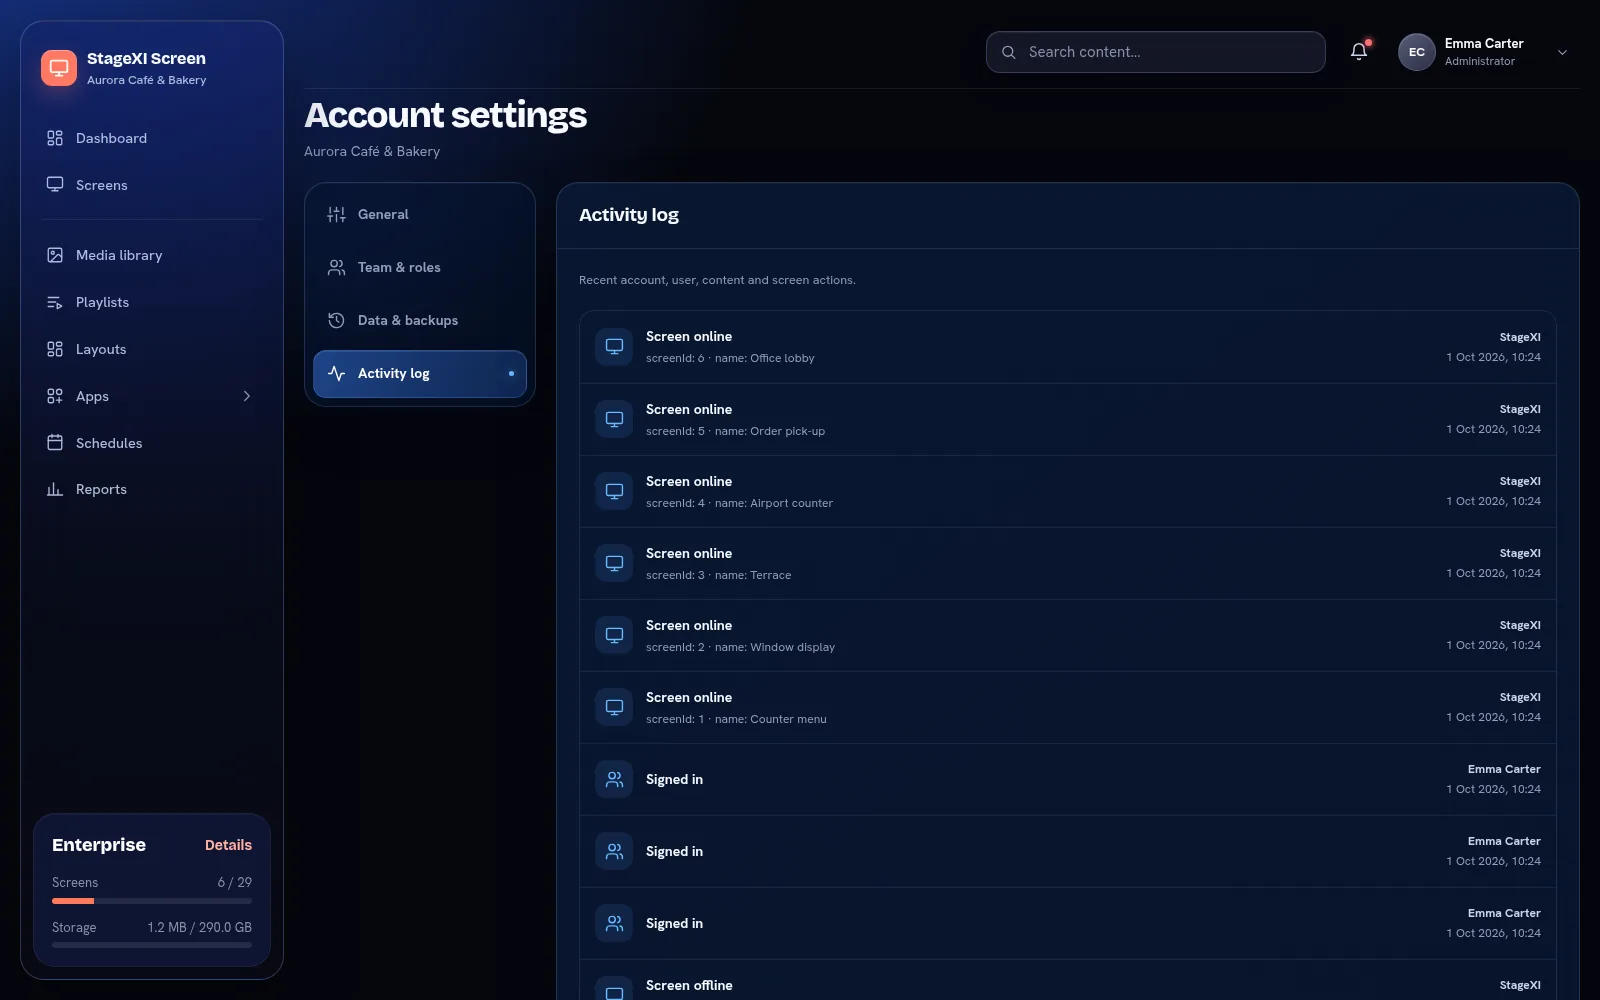The height and width of the screenshot is (1000, 1600).
Task: Click the Screens usage progress bar
Action: pyautogui.click(x=152, y=901)
